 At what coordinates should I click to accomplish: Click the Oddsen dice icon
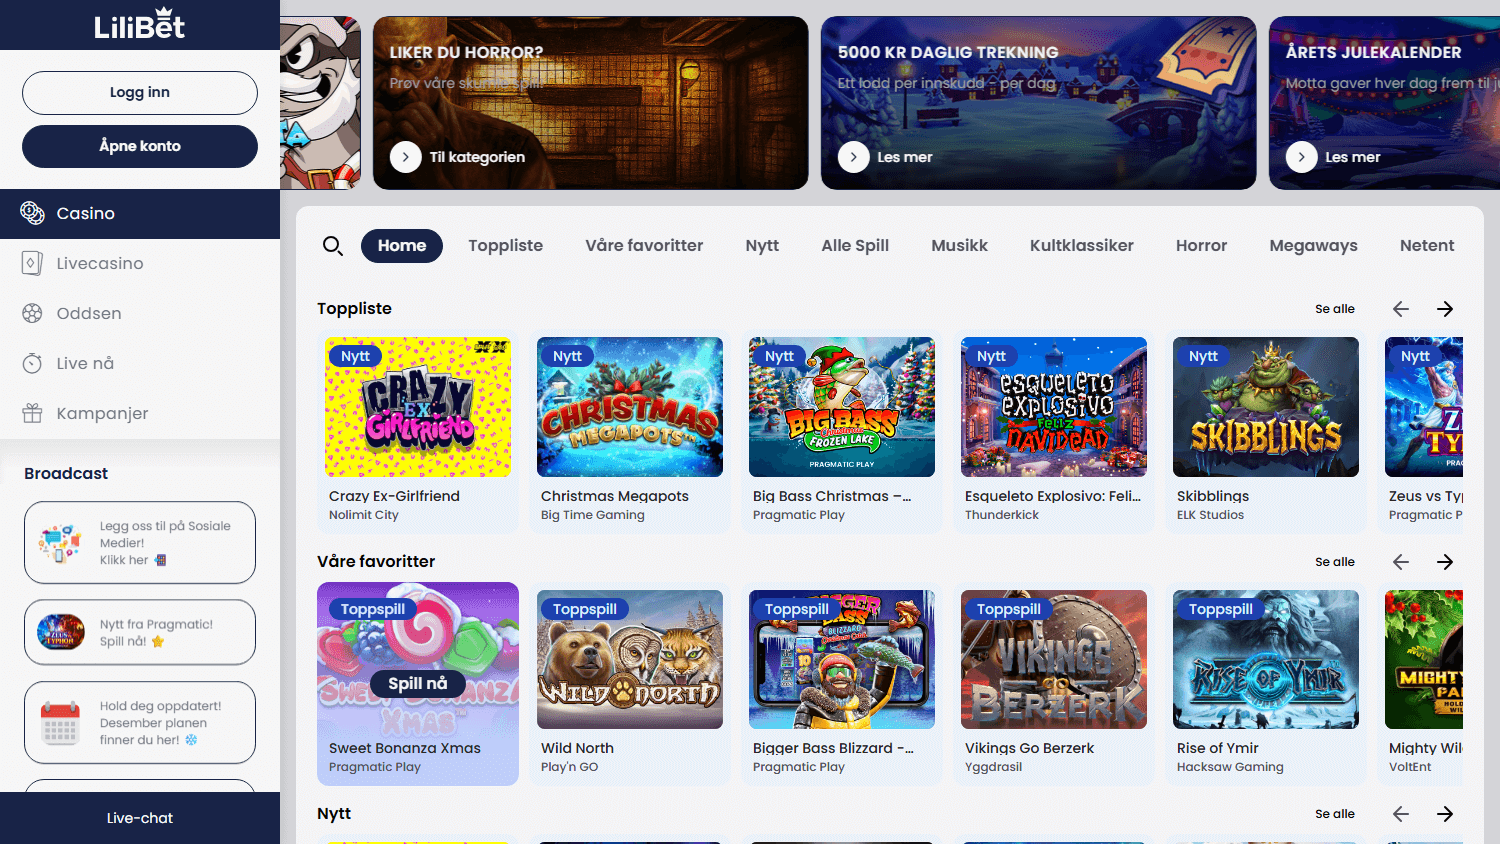click(32, 313)
